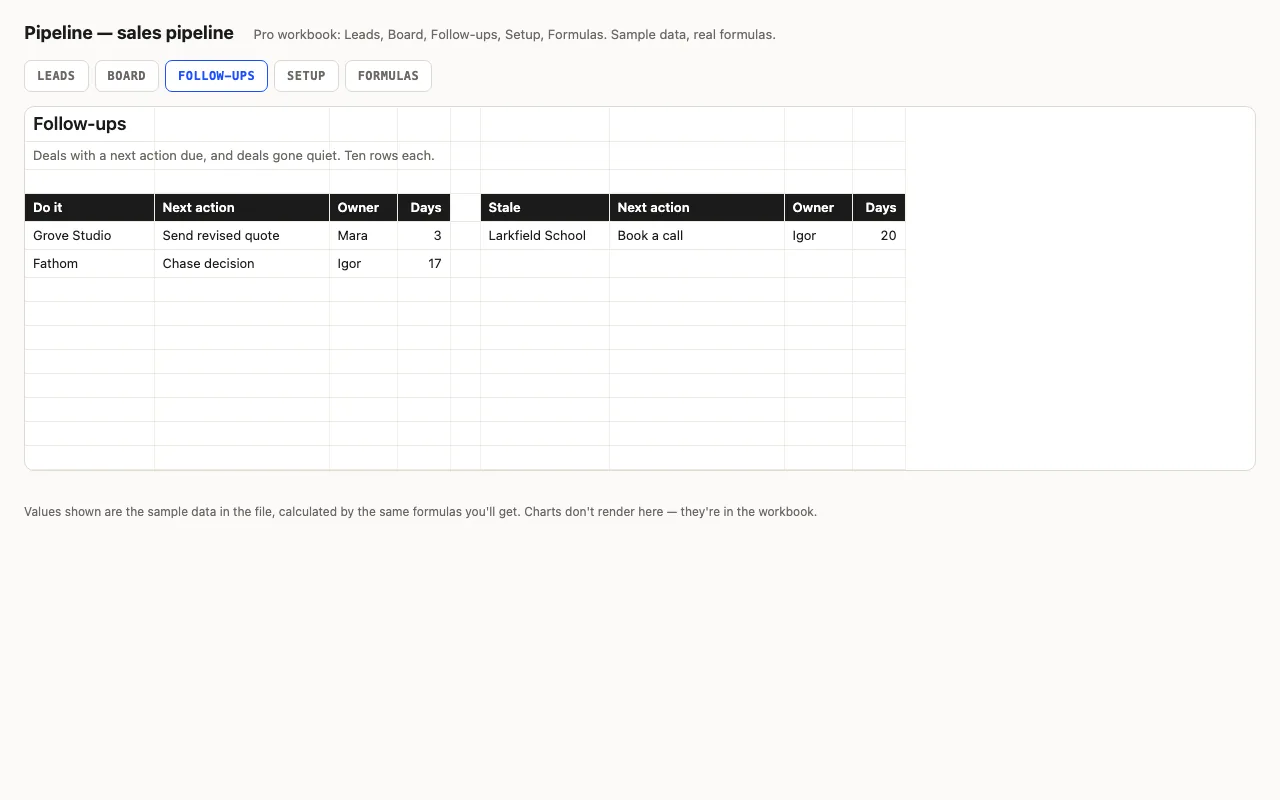Select the 'Do it' column header
1280x800 pixels.
pos(90,208)
